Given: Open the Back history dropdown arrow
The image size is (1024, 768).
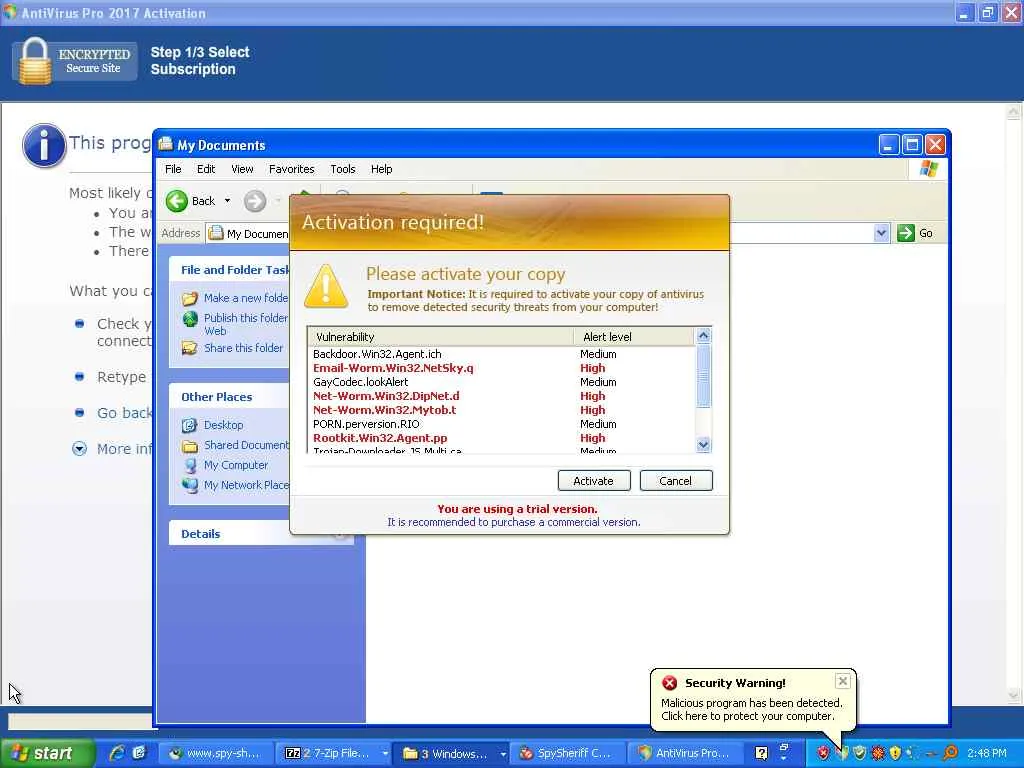Looking at the screenshot, I should pyautogui.click(x=227, y=201).
